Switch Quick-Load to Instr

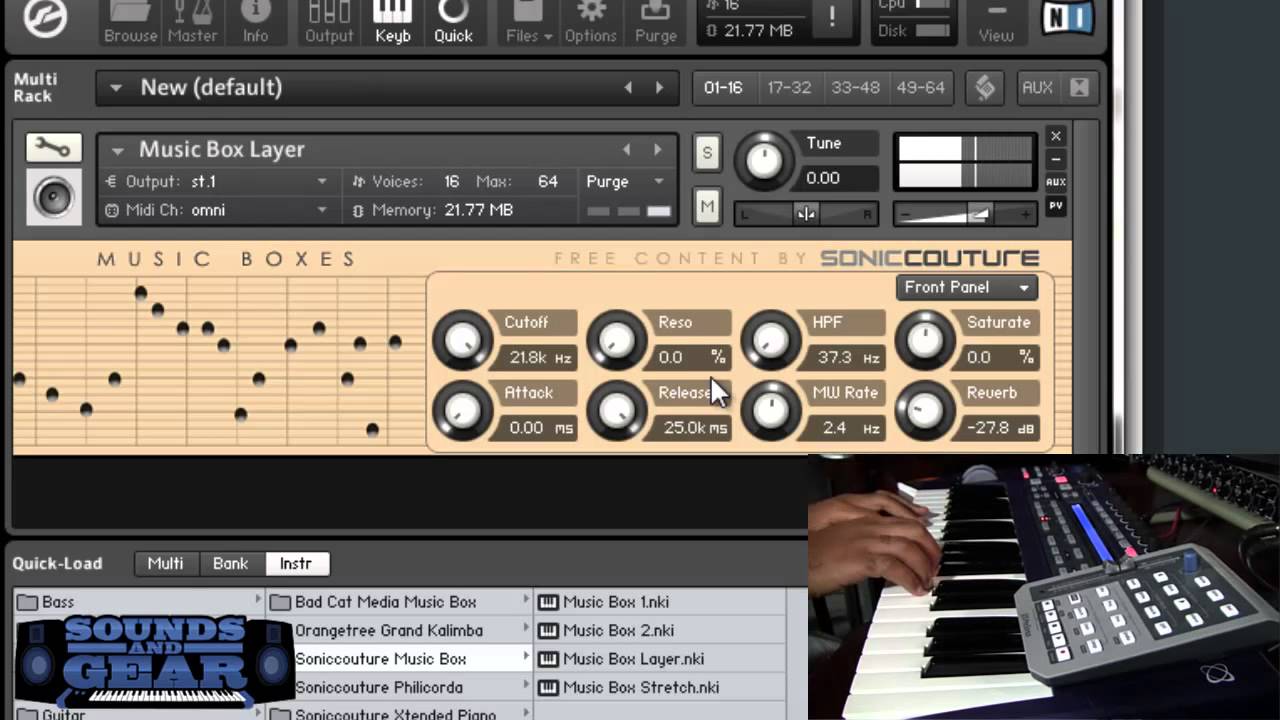click(x=296, y=564)
